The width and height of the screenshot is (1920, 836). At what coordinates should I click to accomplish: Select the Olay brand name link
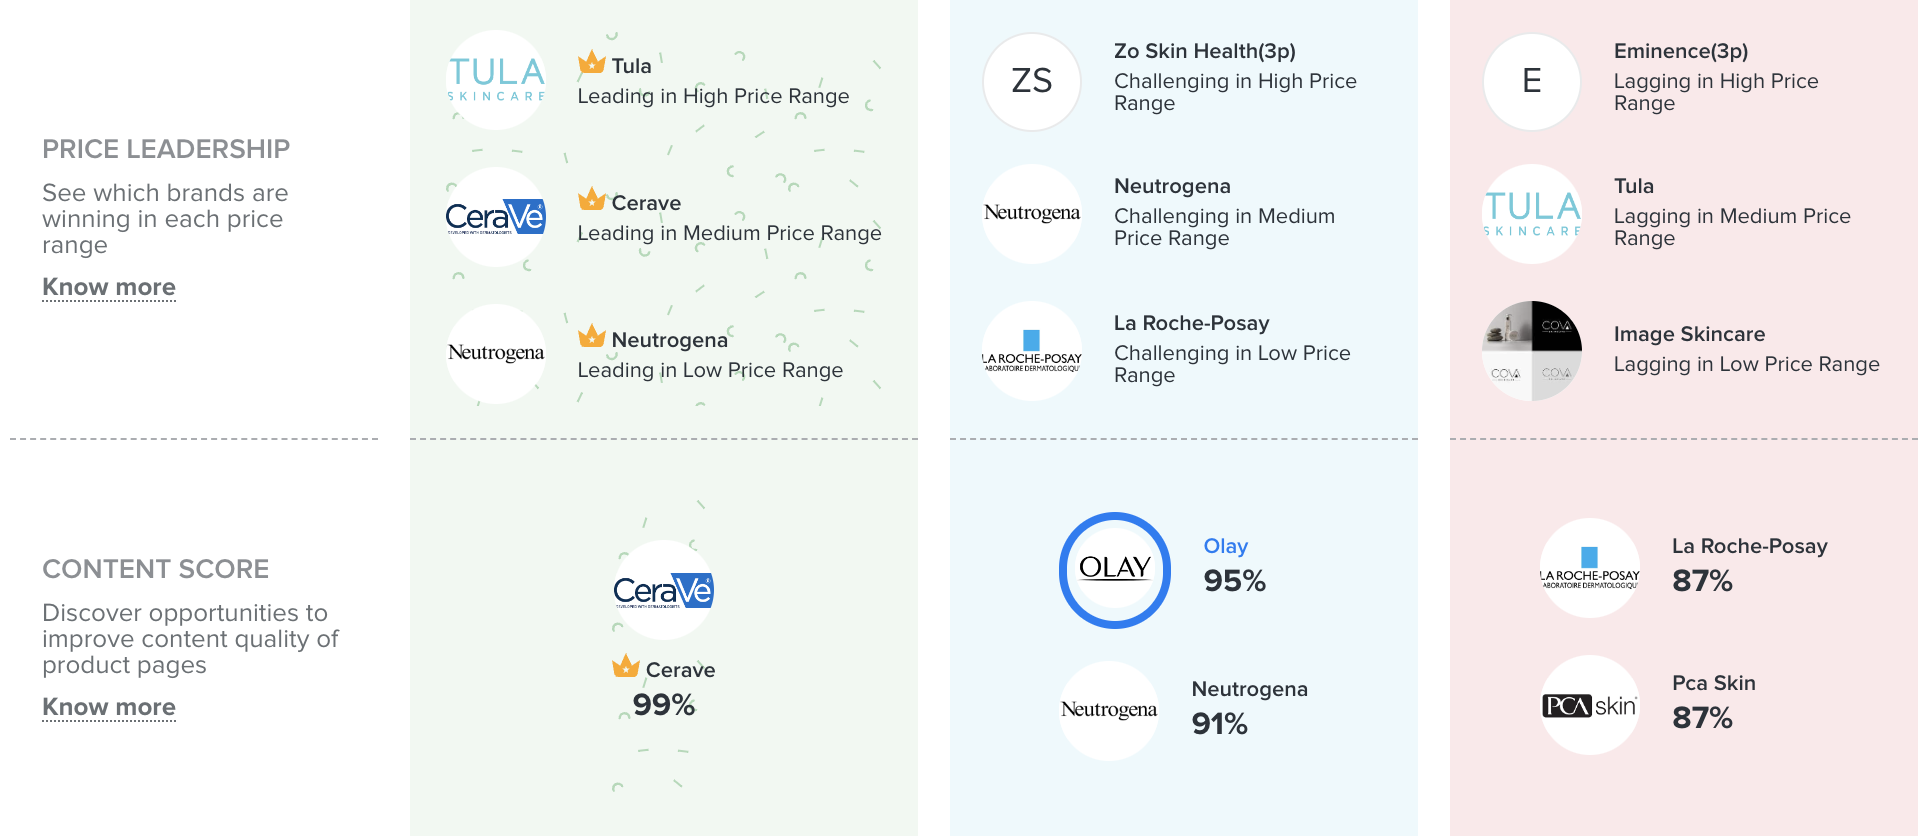pos(1225,546)
